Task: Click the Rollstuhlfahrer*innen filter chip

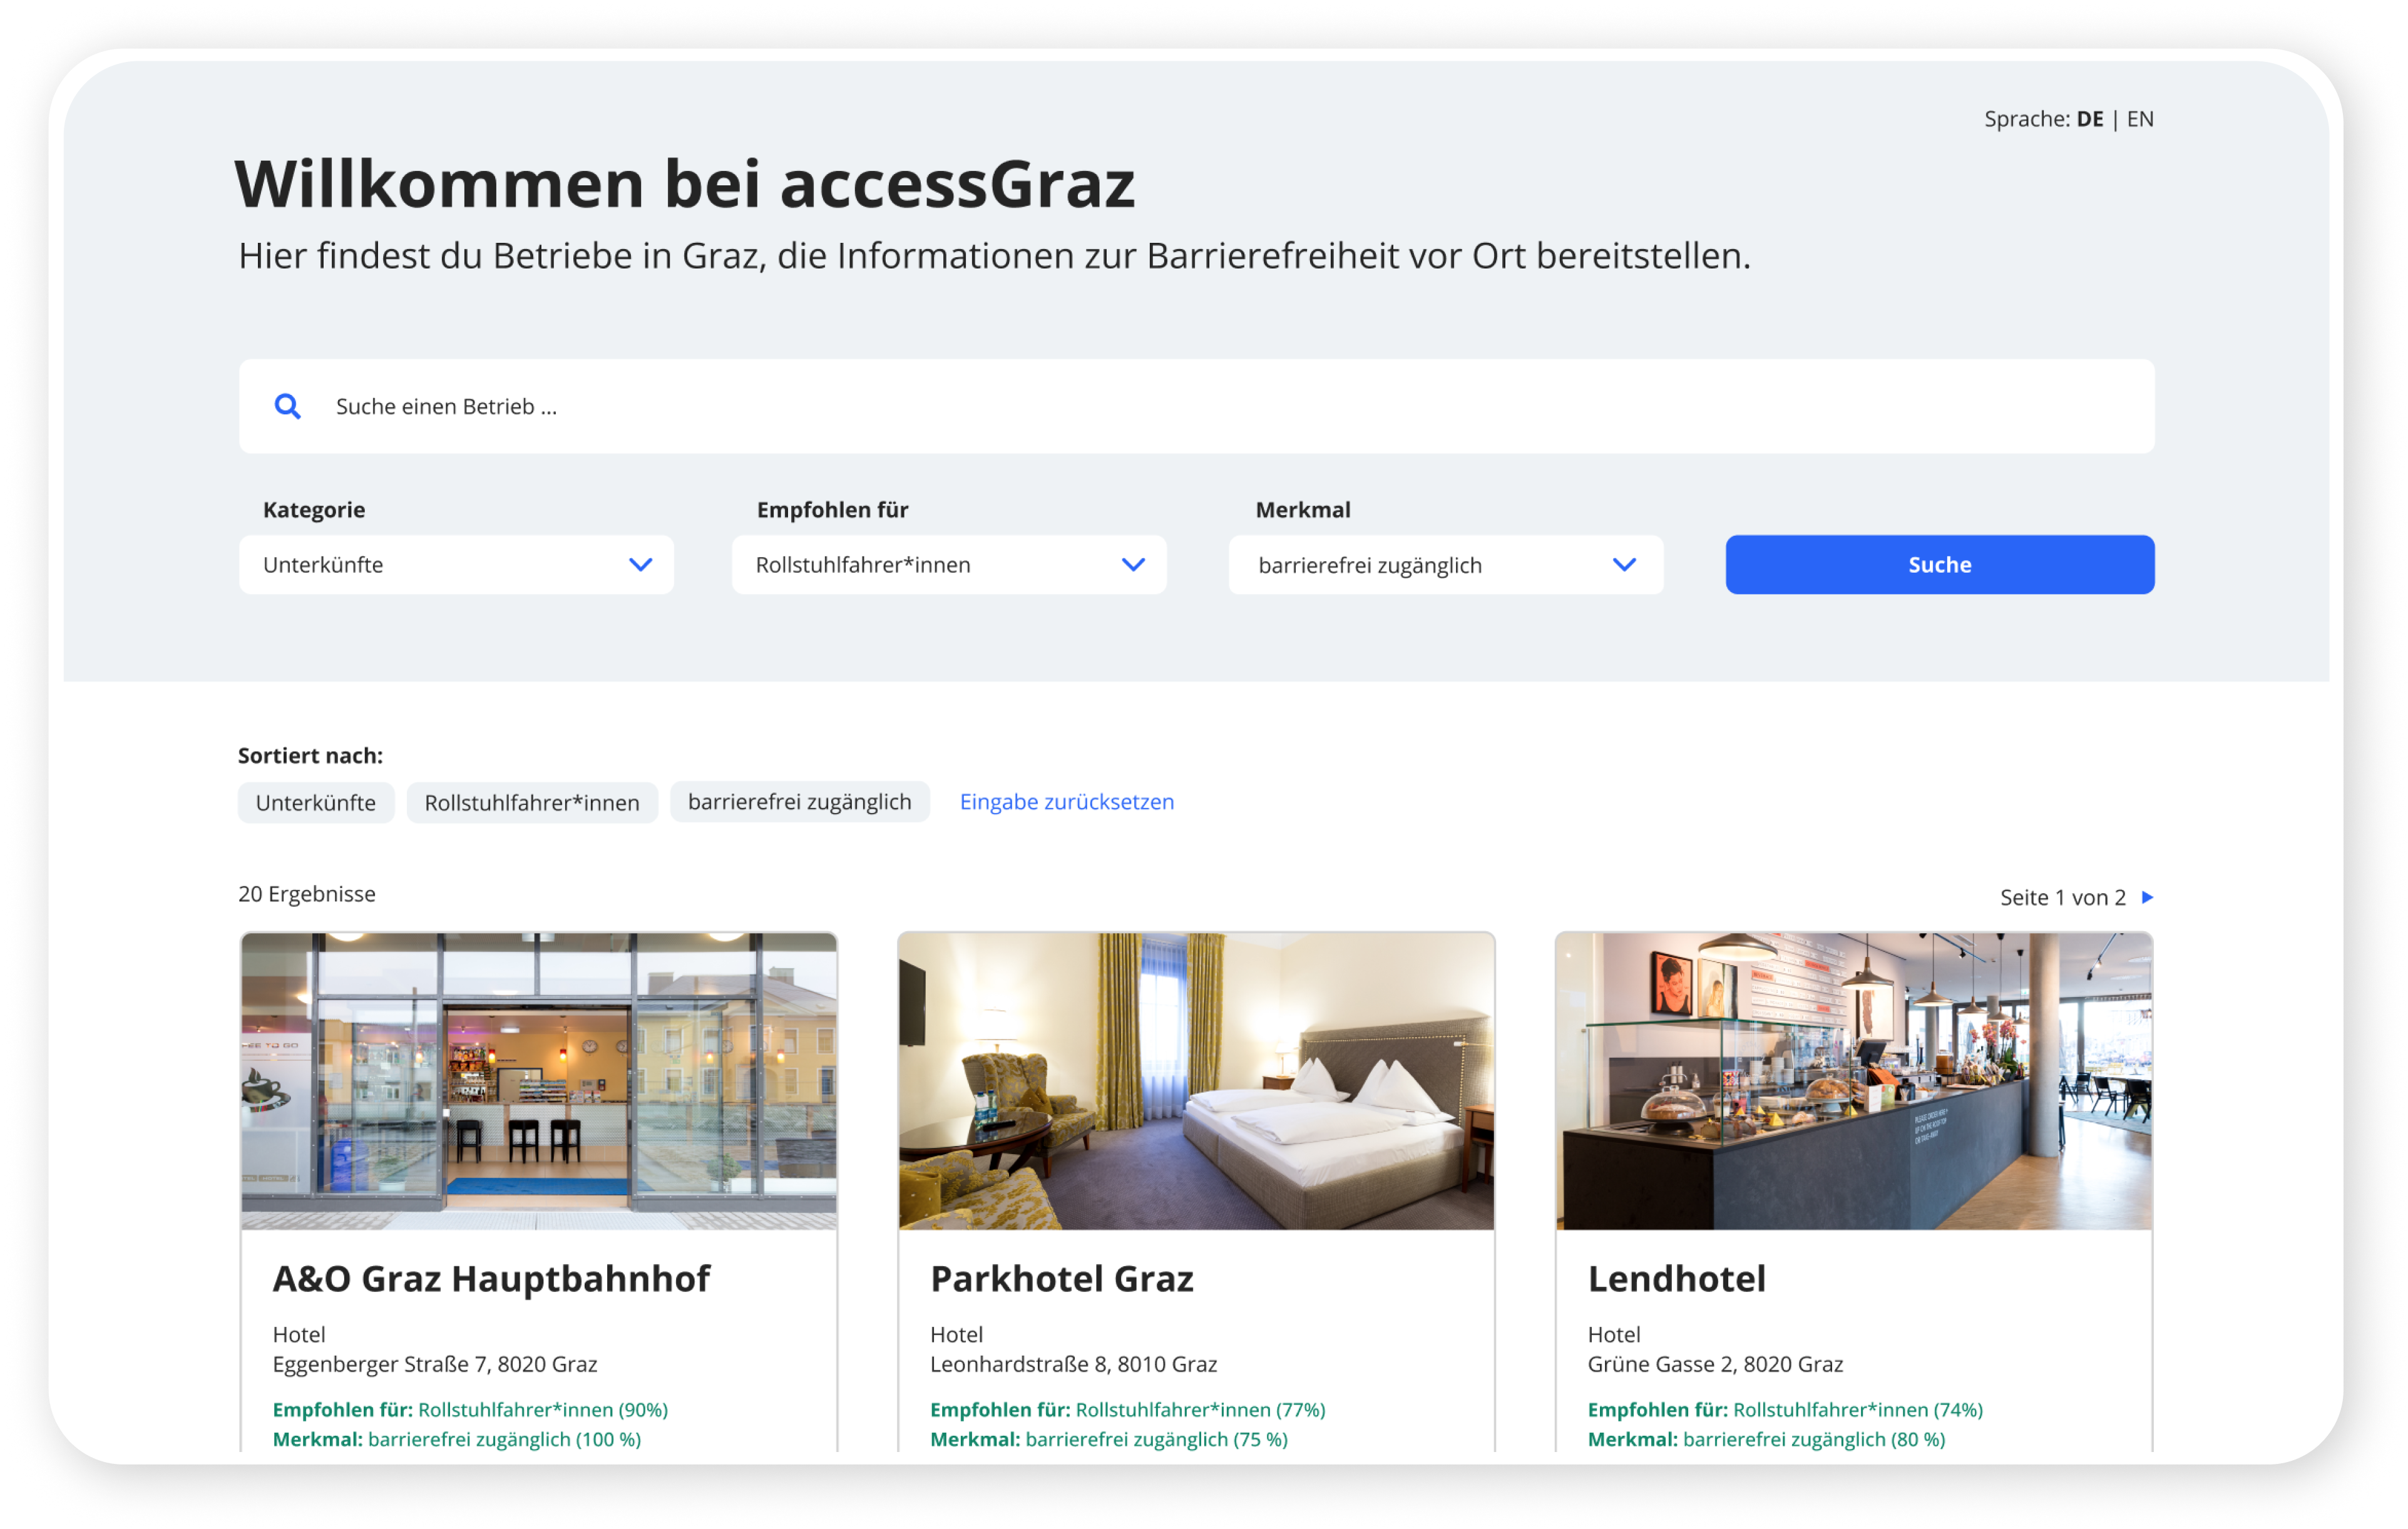Action: click(532, 803)
